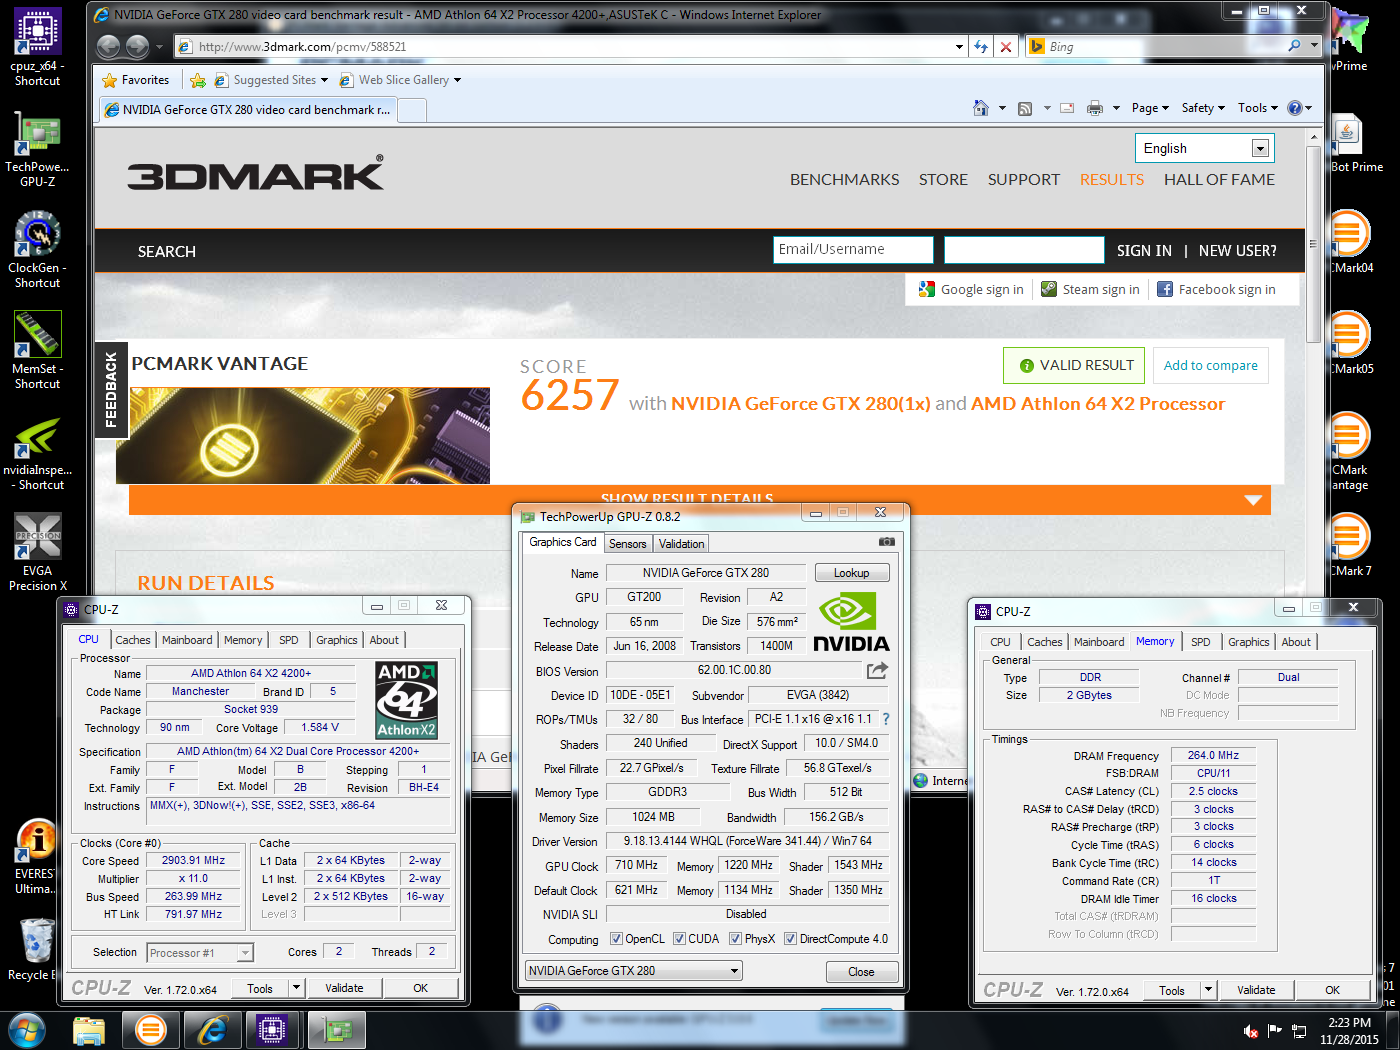Click the volume icon in system tray

point(1250,1031)
